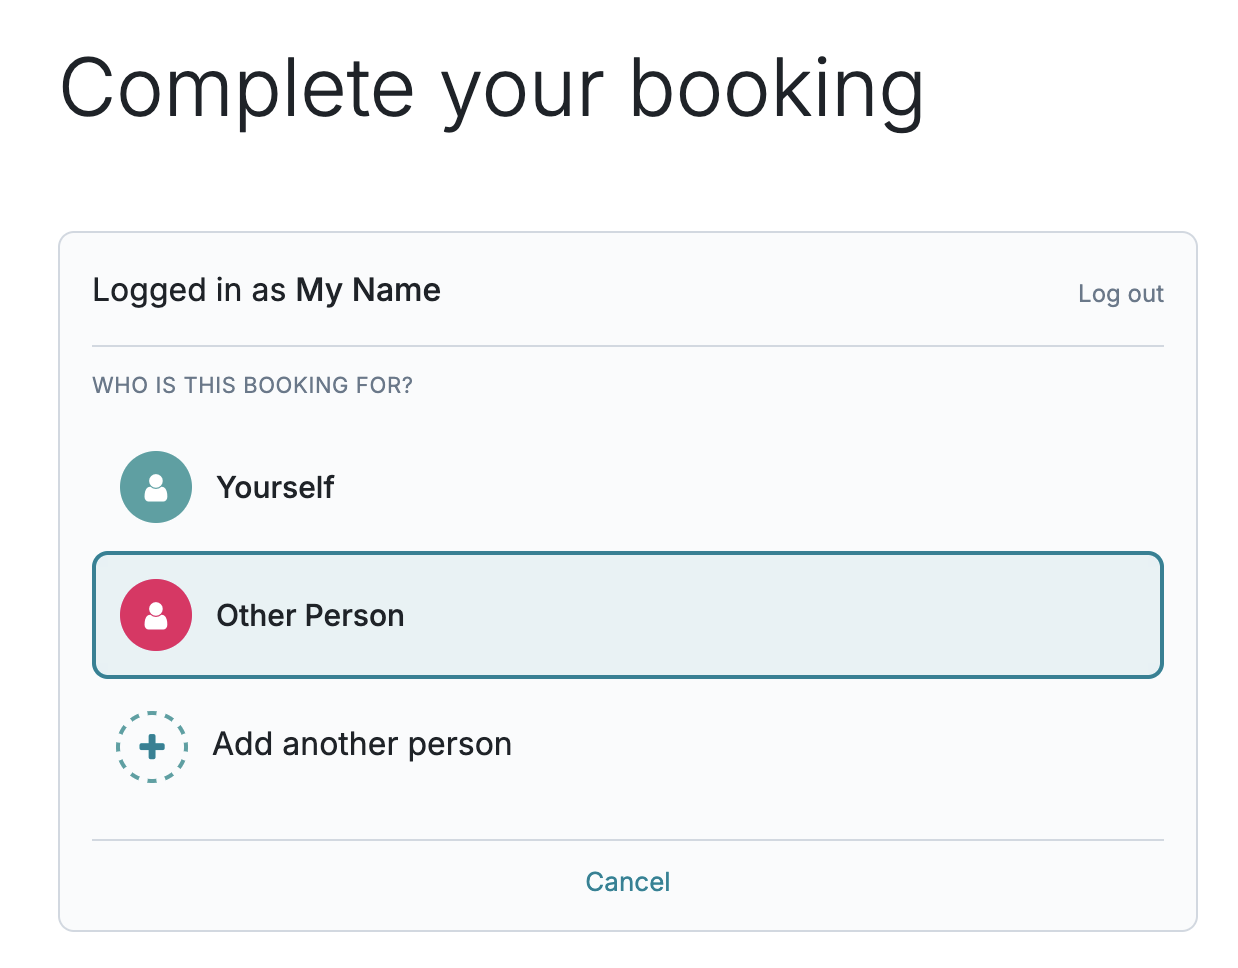Select the "Yourself" booking option label

click(x=275, y=487)
